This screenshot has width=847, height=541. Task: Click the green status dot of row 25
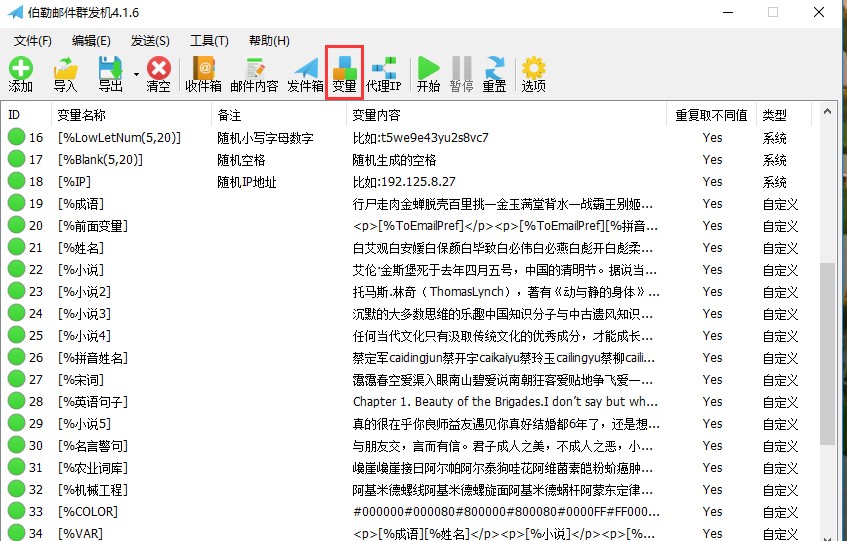(x=17, y=335)
